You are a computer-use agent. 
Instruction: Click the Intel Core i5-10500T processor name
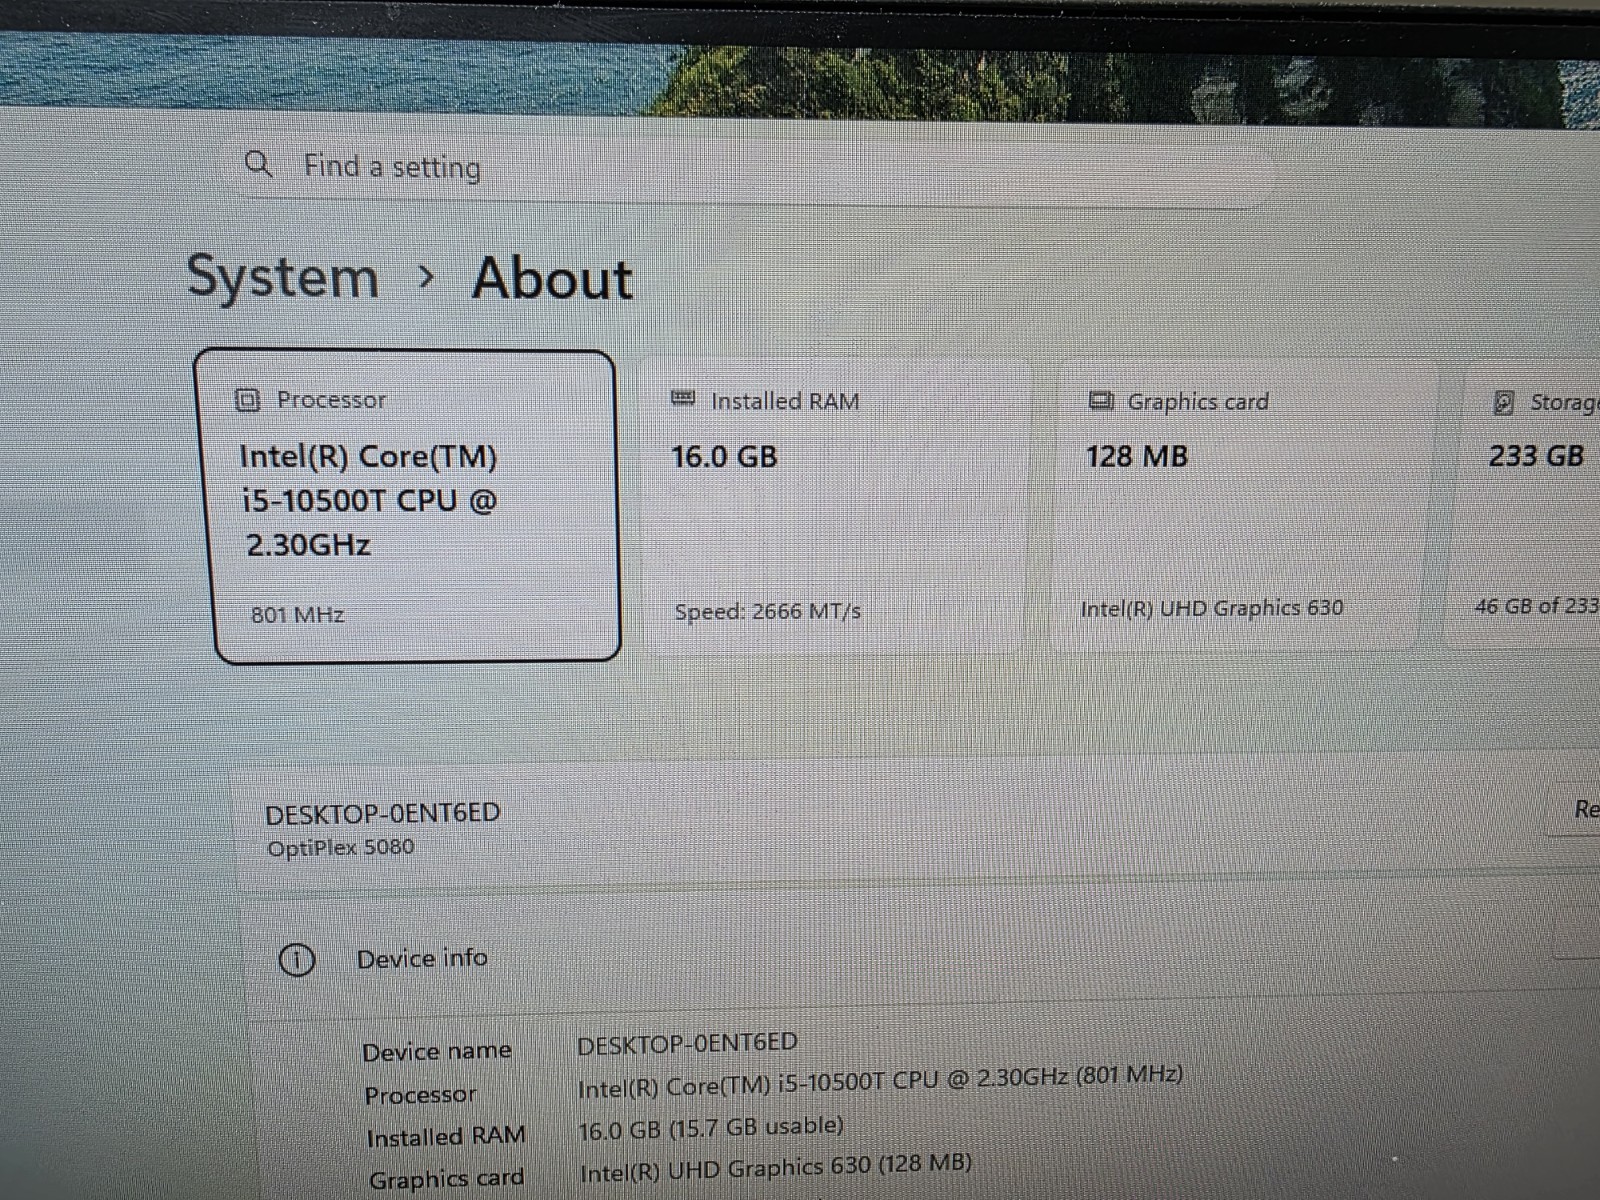tap(369, 500)
